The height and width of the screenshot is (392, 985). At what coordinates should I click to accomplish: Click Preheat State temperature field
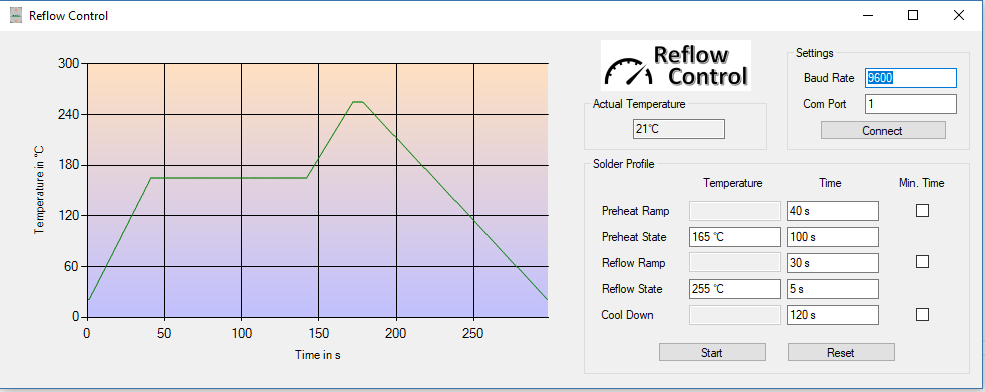[734, 237]
